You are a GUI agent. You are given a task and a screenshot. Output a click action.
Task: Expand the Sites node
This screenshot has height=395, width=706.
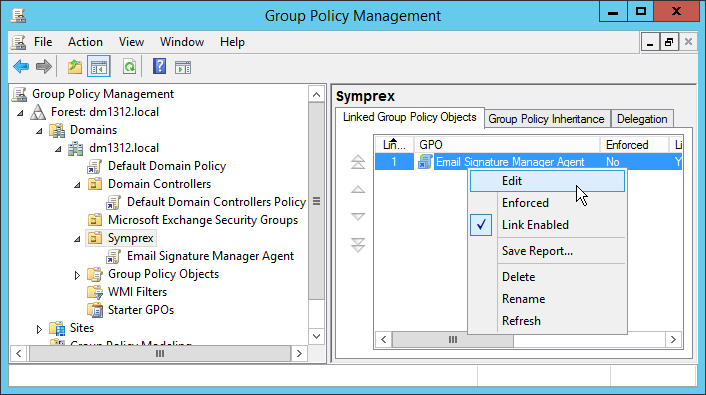coord(39,329)
